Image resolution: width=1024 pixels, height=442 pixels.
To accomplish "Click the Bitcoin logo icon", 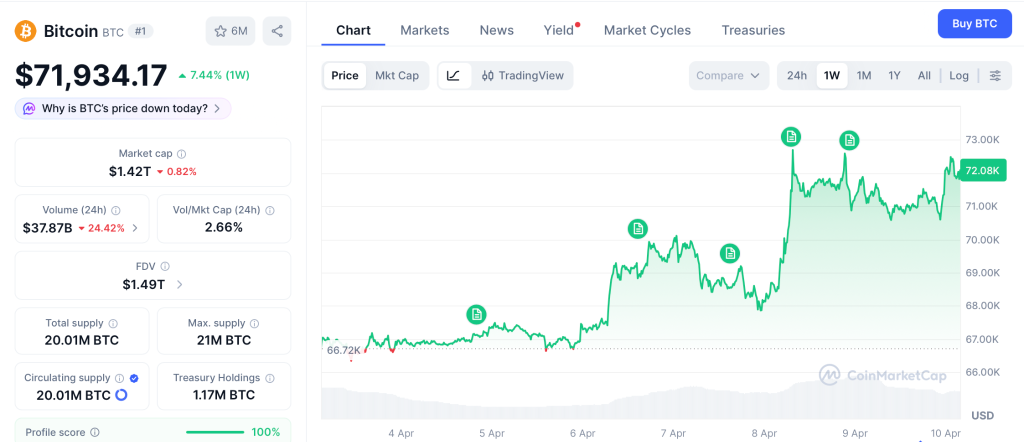I will click(25, 31).
